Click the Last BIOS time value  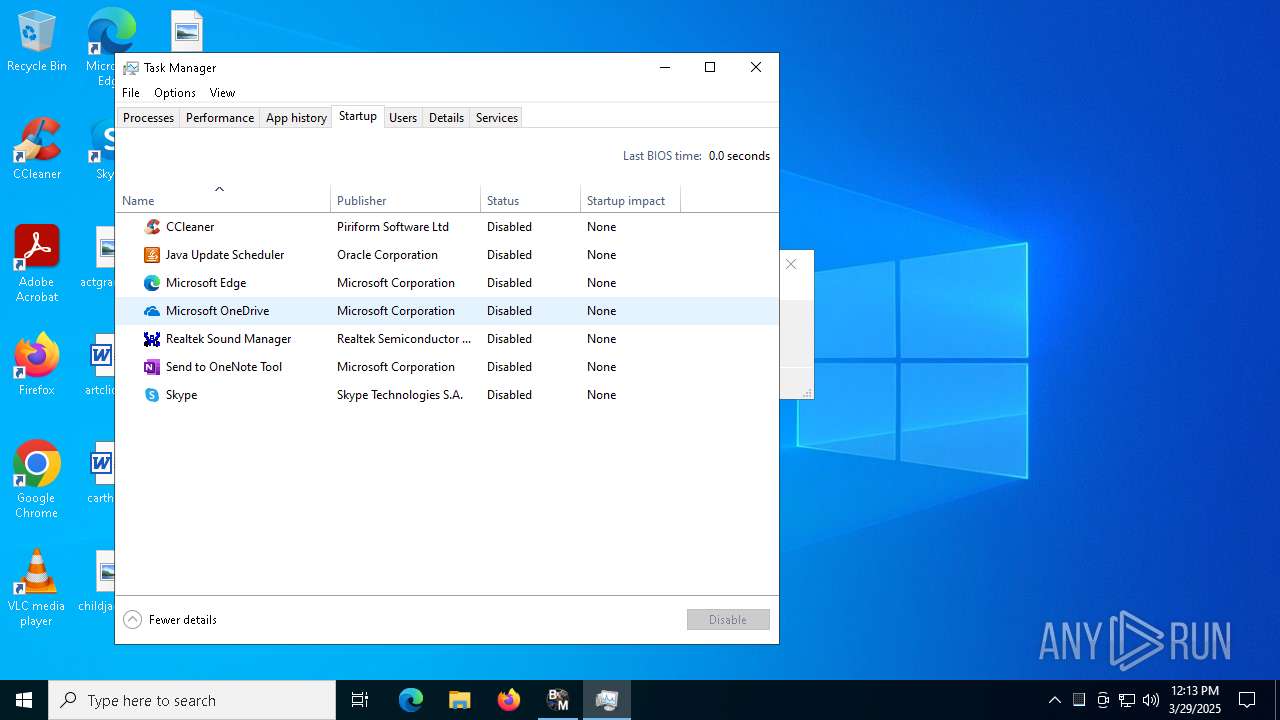click(x=739, y=156)
